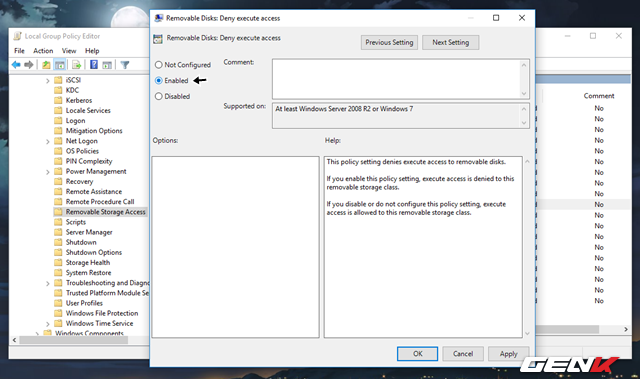This screenshot has width=640, height=379.
Task: Click the tree pane left scroll arrow
Action: point(14,340)
